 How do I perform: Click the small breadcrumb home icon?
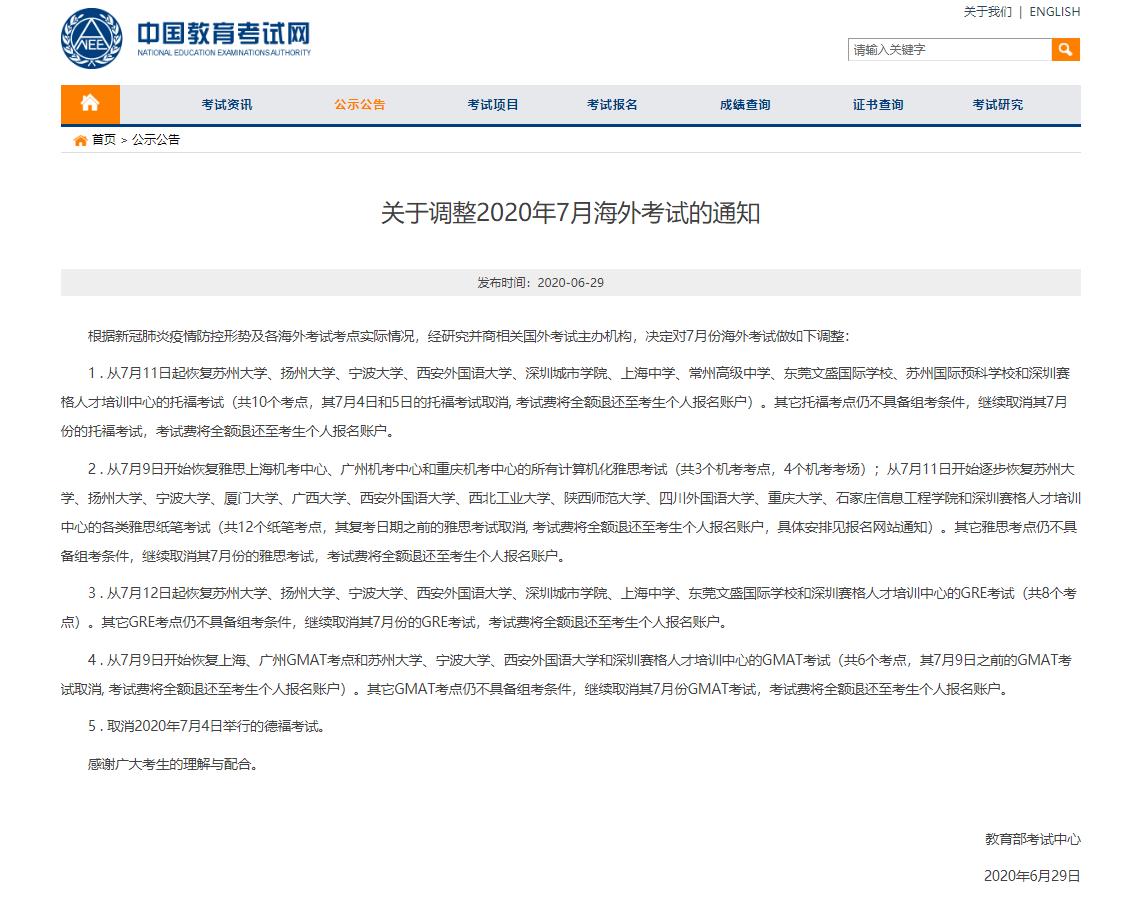(x=80, y=140)
